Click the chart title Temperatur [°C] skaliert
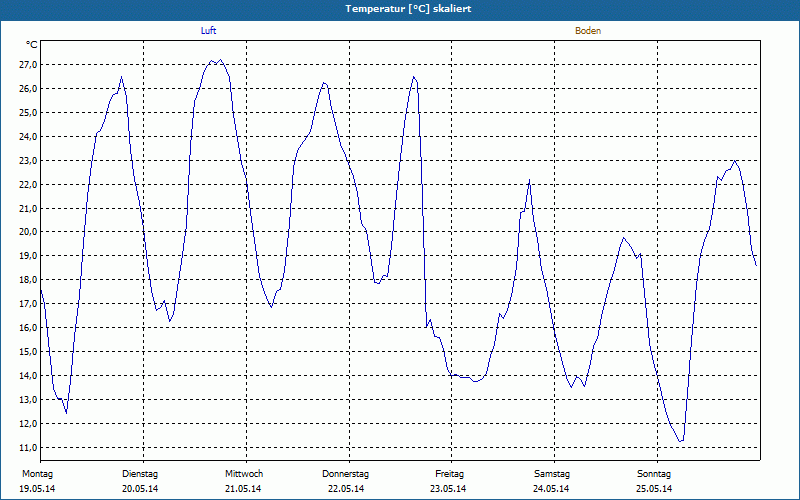 pos(408,9)
